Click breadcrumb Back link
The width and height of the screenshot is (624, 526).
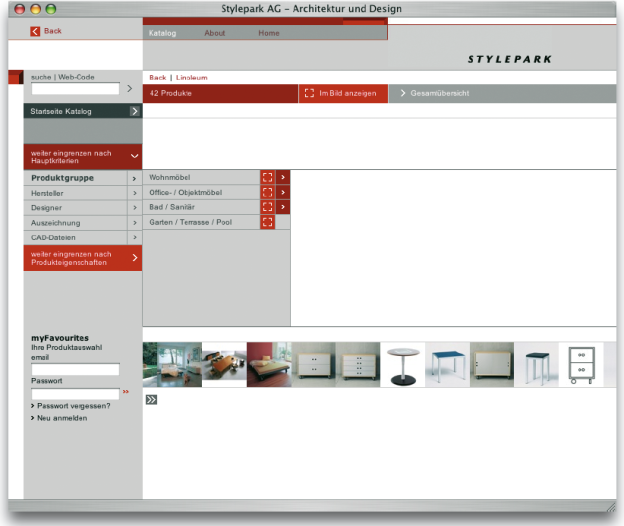(158, 78)
